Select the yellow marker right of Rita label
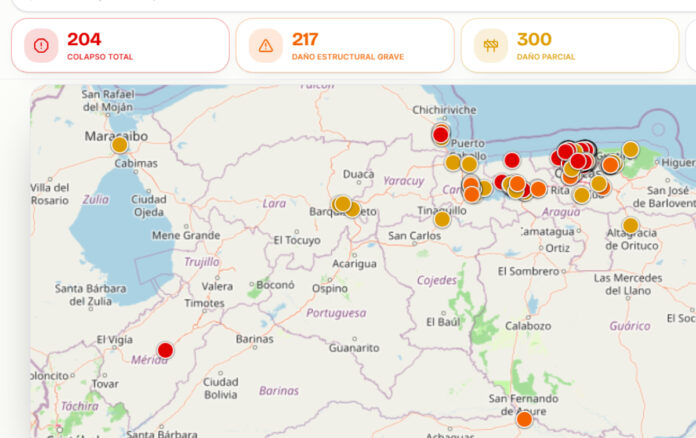 pyautogui.click(x=581, y=195)
